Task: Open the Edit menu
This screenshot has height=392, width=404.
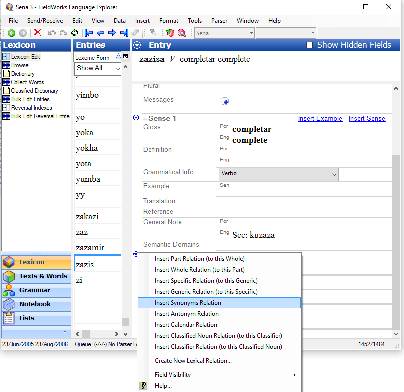Action: click(77, 21)
